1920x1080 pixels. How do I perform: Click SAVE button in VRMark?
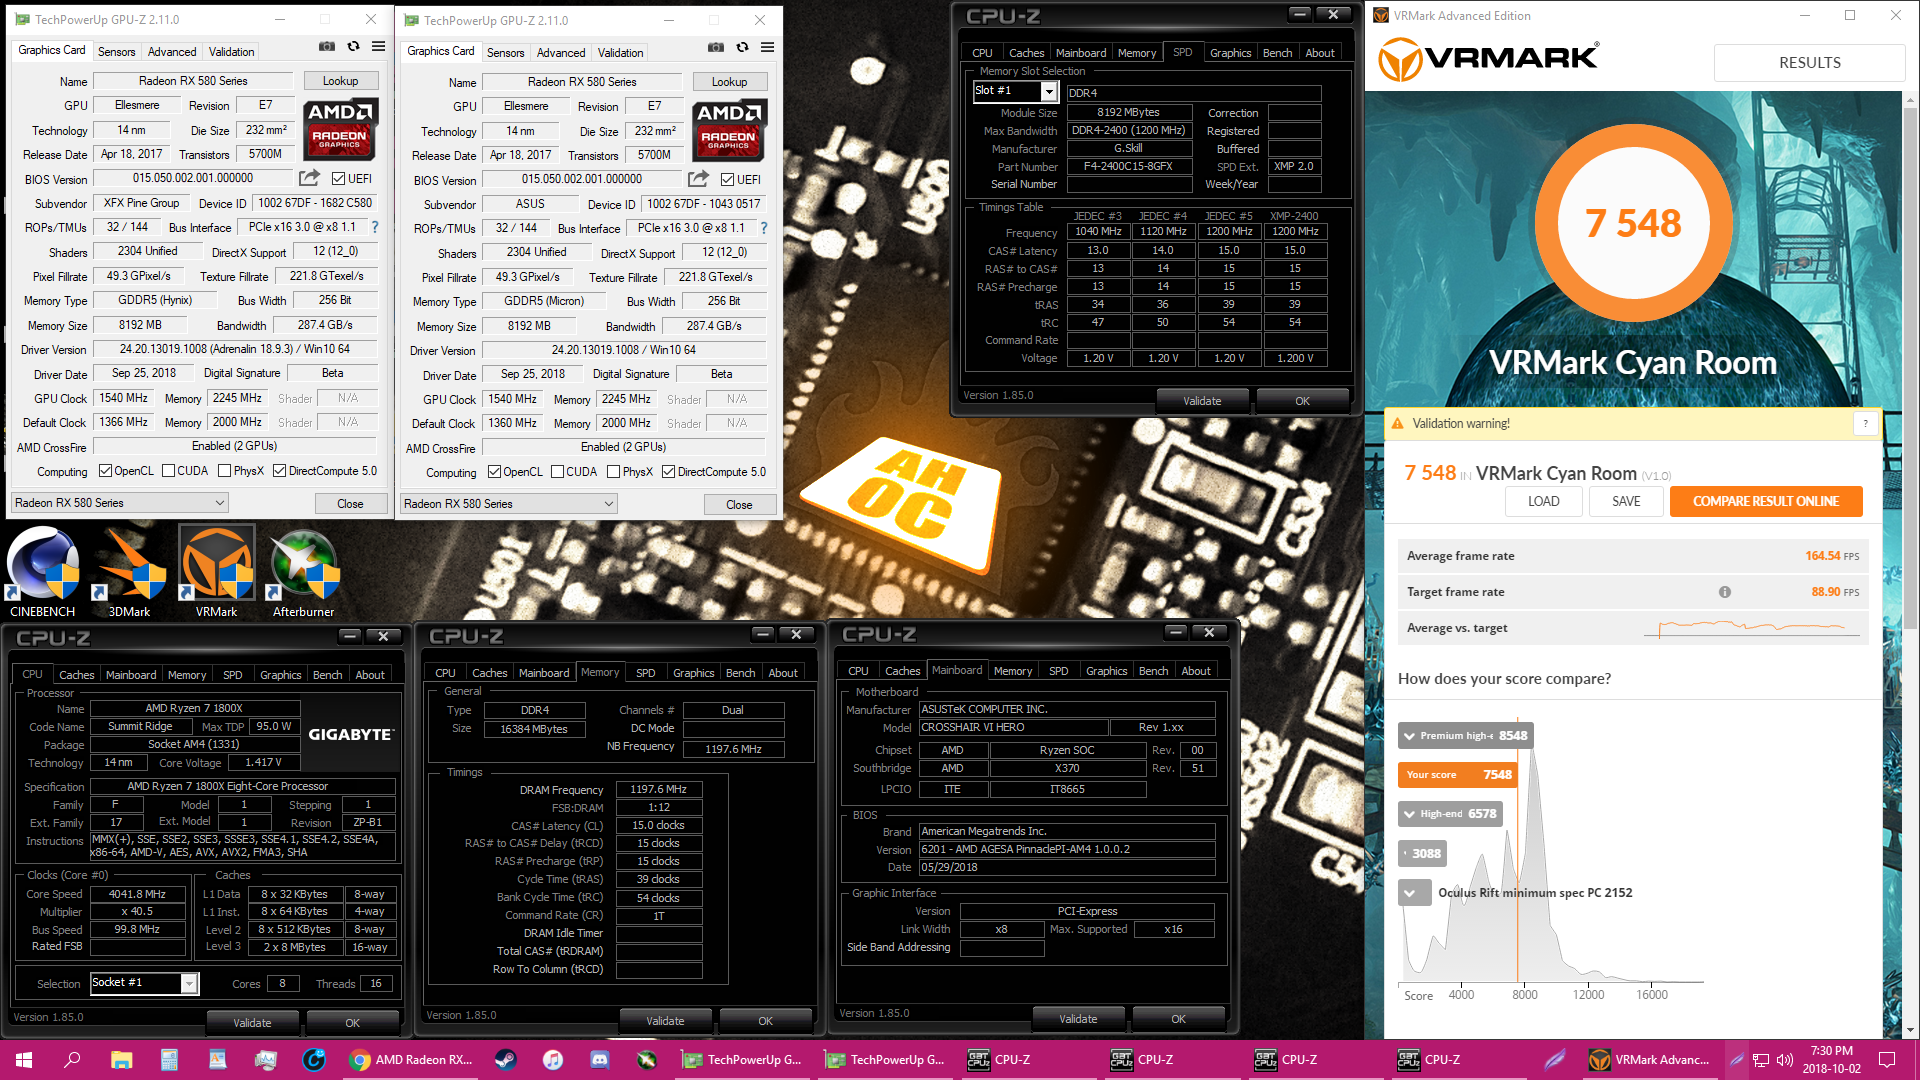(x=1626, y=501)
